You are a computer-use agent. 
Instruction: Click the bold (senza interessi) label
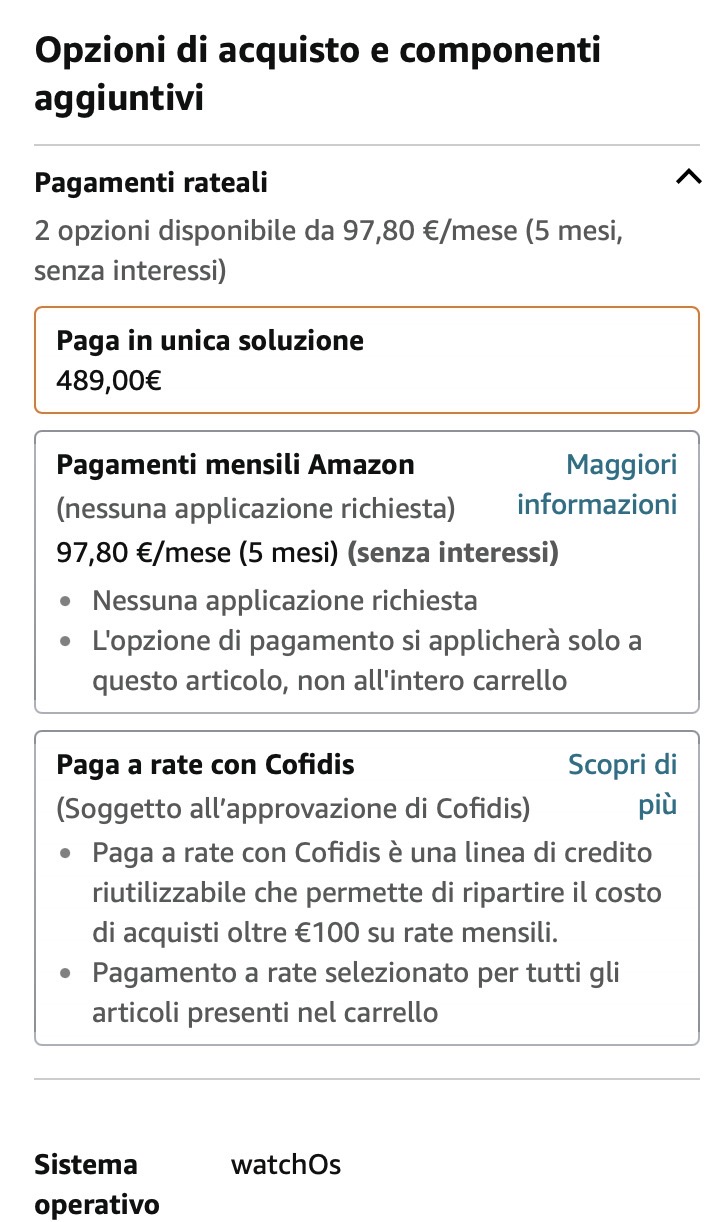coord(453,552)
